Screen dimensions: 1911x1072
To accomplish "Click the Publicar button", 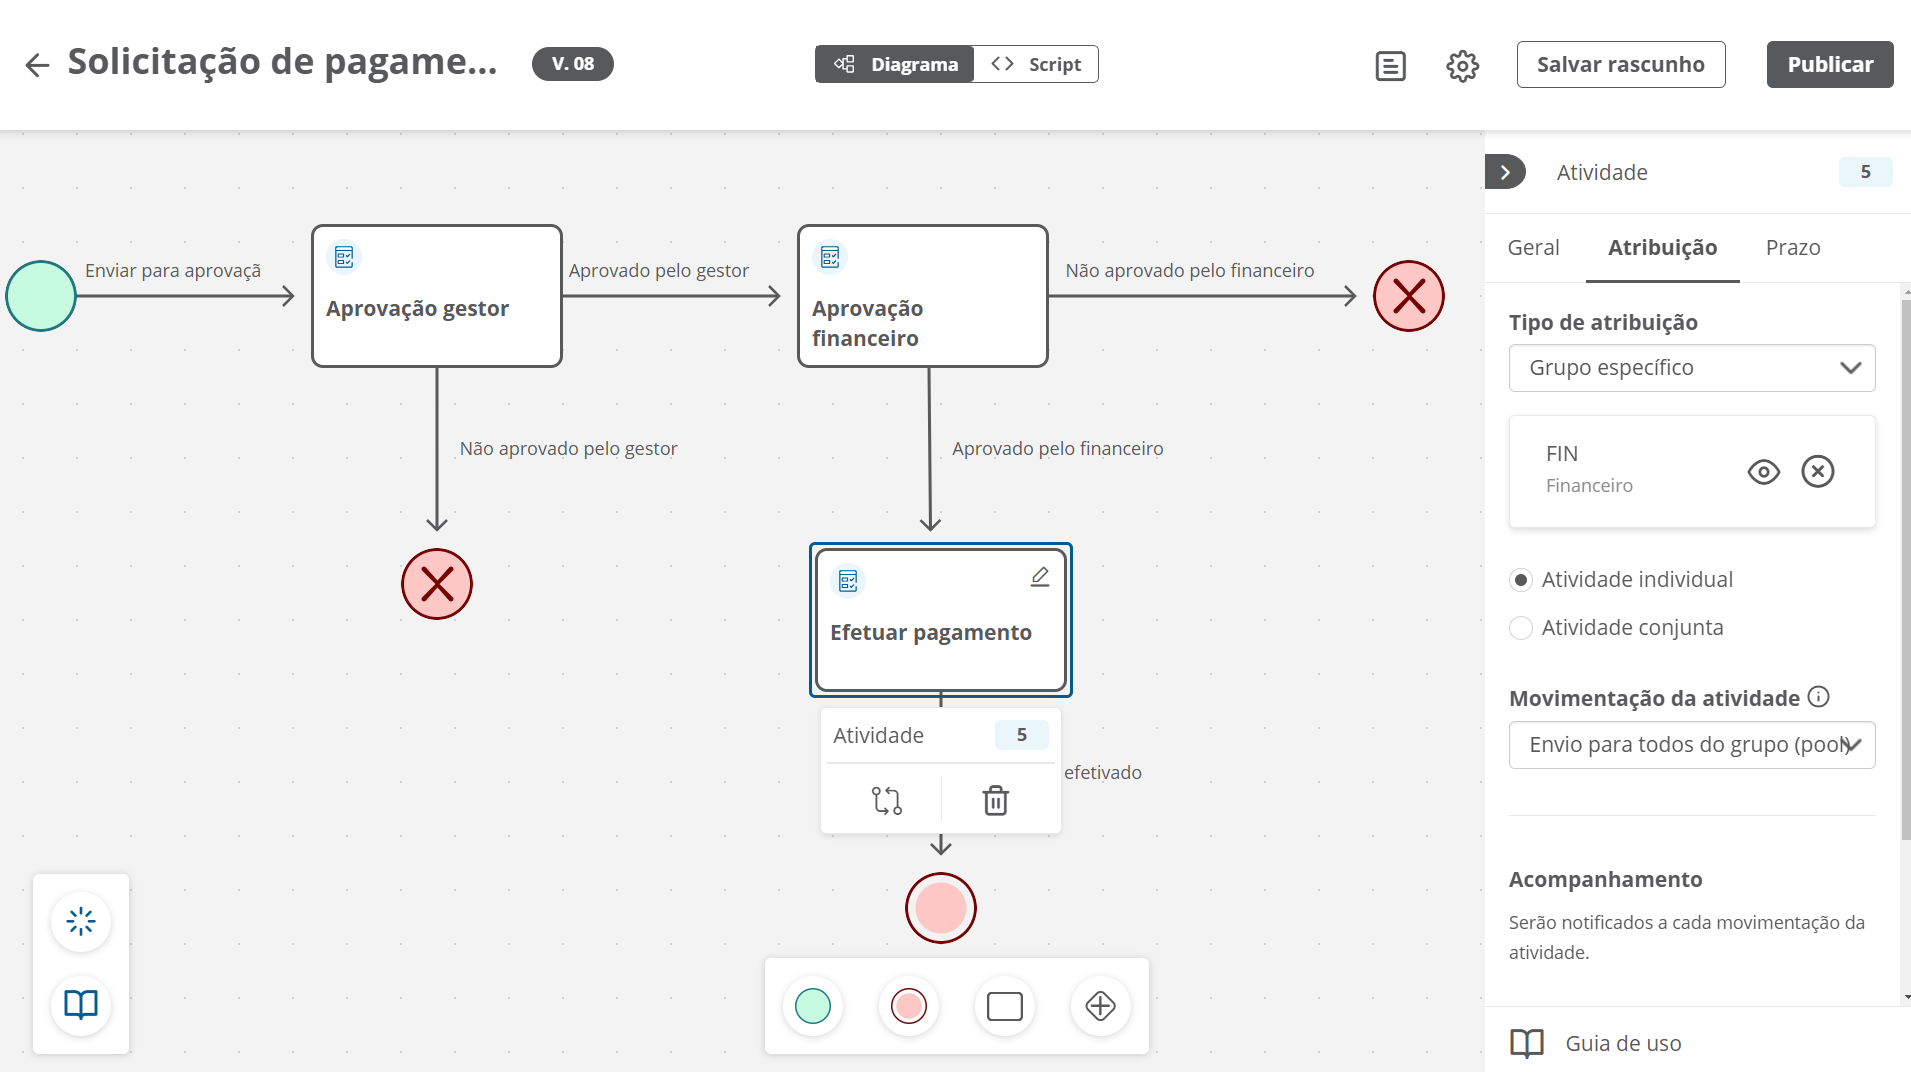I will [x=1829, y=64].
